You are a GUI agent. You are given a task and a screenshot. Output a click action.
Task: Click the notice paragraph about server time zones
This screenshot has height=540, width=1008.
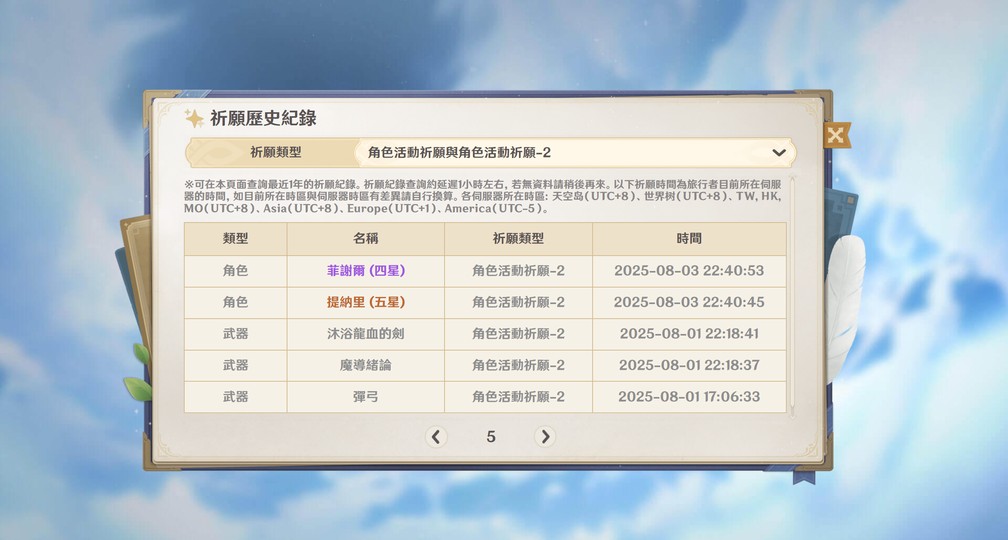coord(483,196)
